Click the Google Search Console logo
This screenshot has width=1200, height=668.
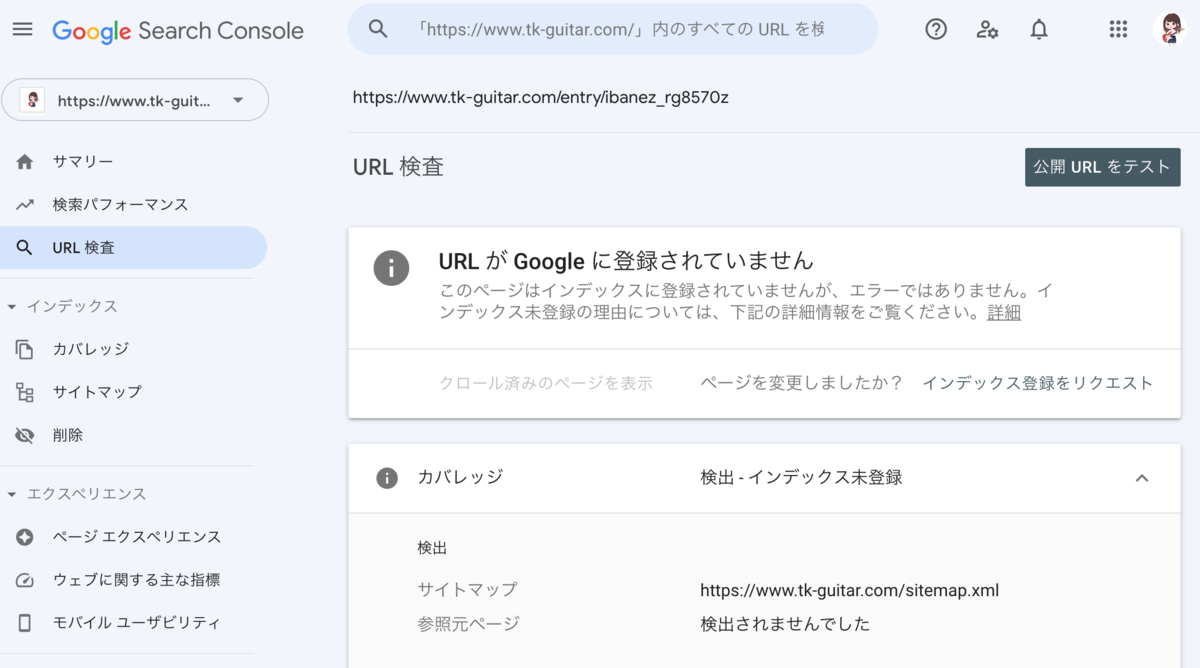tap(178, 31)
